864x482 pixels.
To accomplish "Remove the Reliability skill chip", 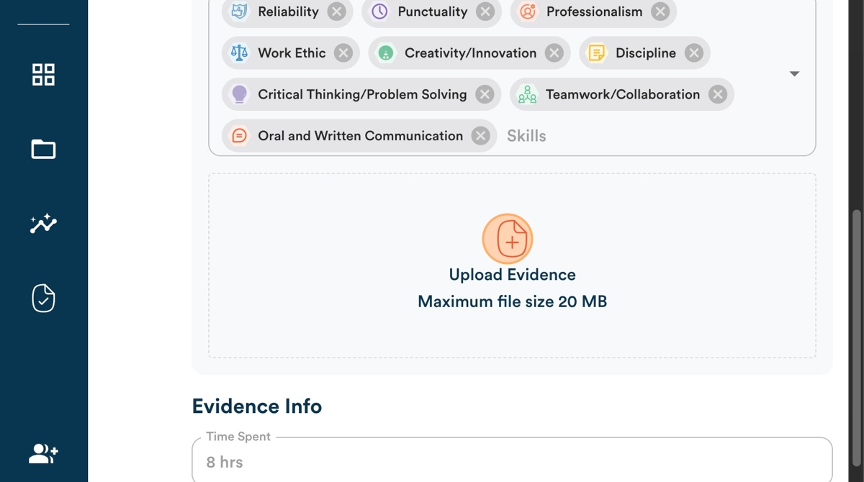I will (x=337, y=12).
